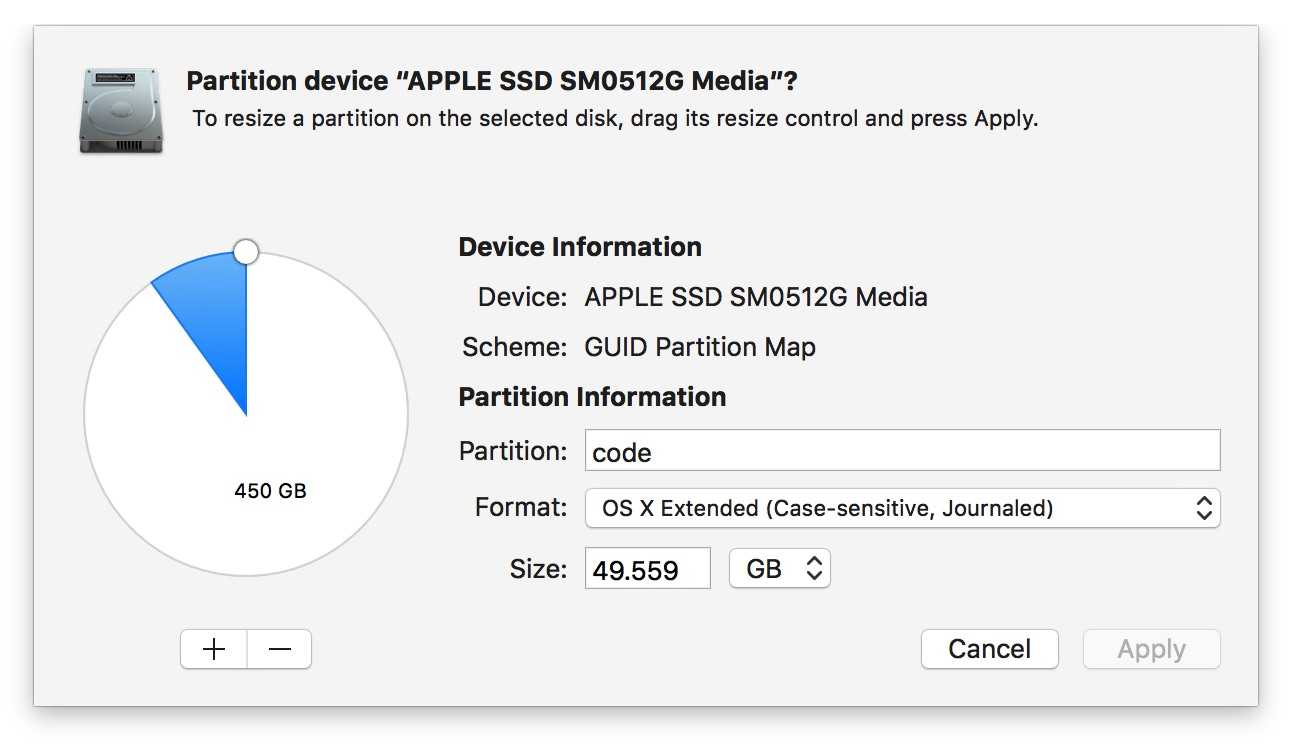Add a partition with the plus button
Viewport: 1292px width, 748px height.
(x=214, y=649)
